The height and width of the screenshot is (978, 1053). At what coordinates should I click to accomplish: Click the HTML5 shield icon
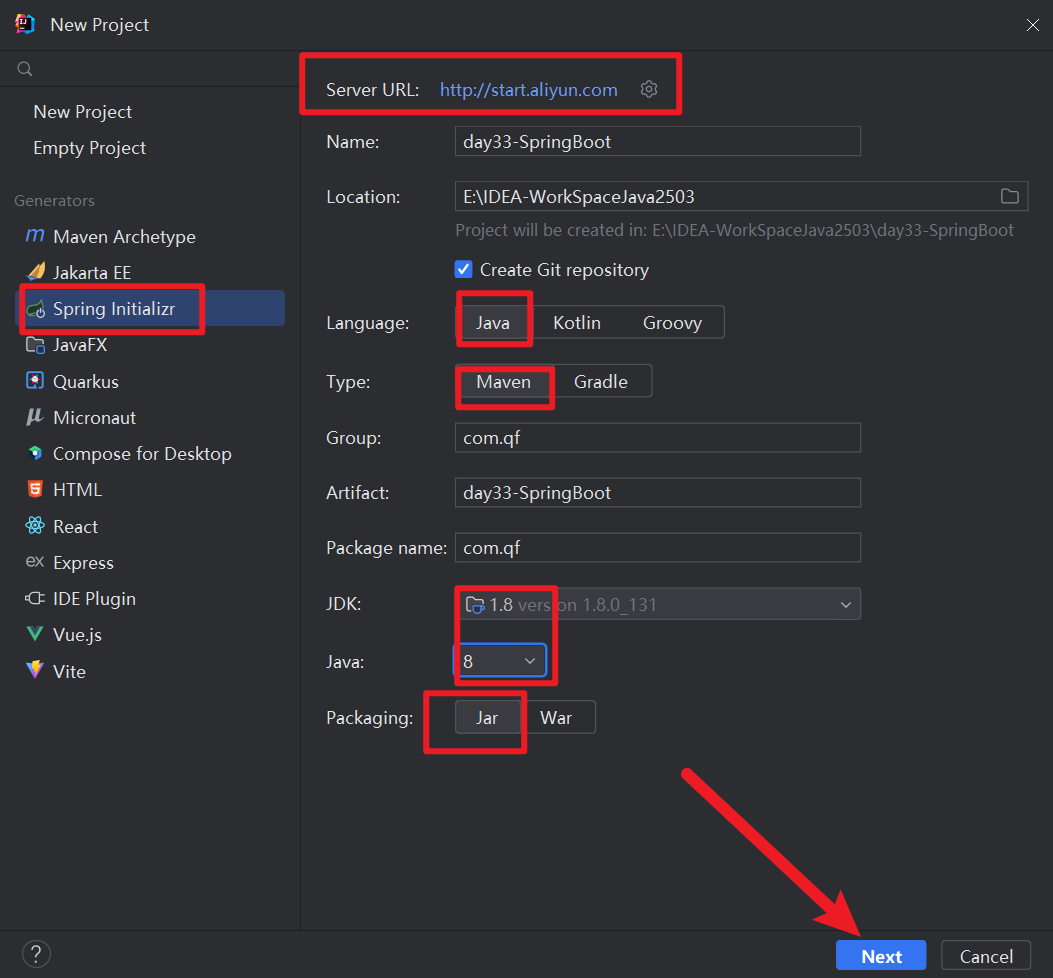click(x=35, y=489)
